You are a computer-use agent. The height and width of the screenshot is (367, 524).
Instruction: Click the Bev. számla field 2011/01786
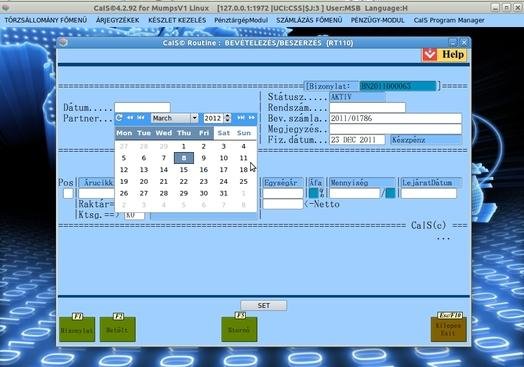click(x=396, y=118)
